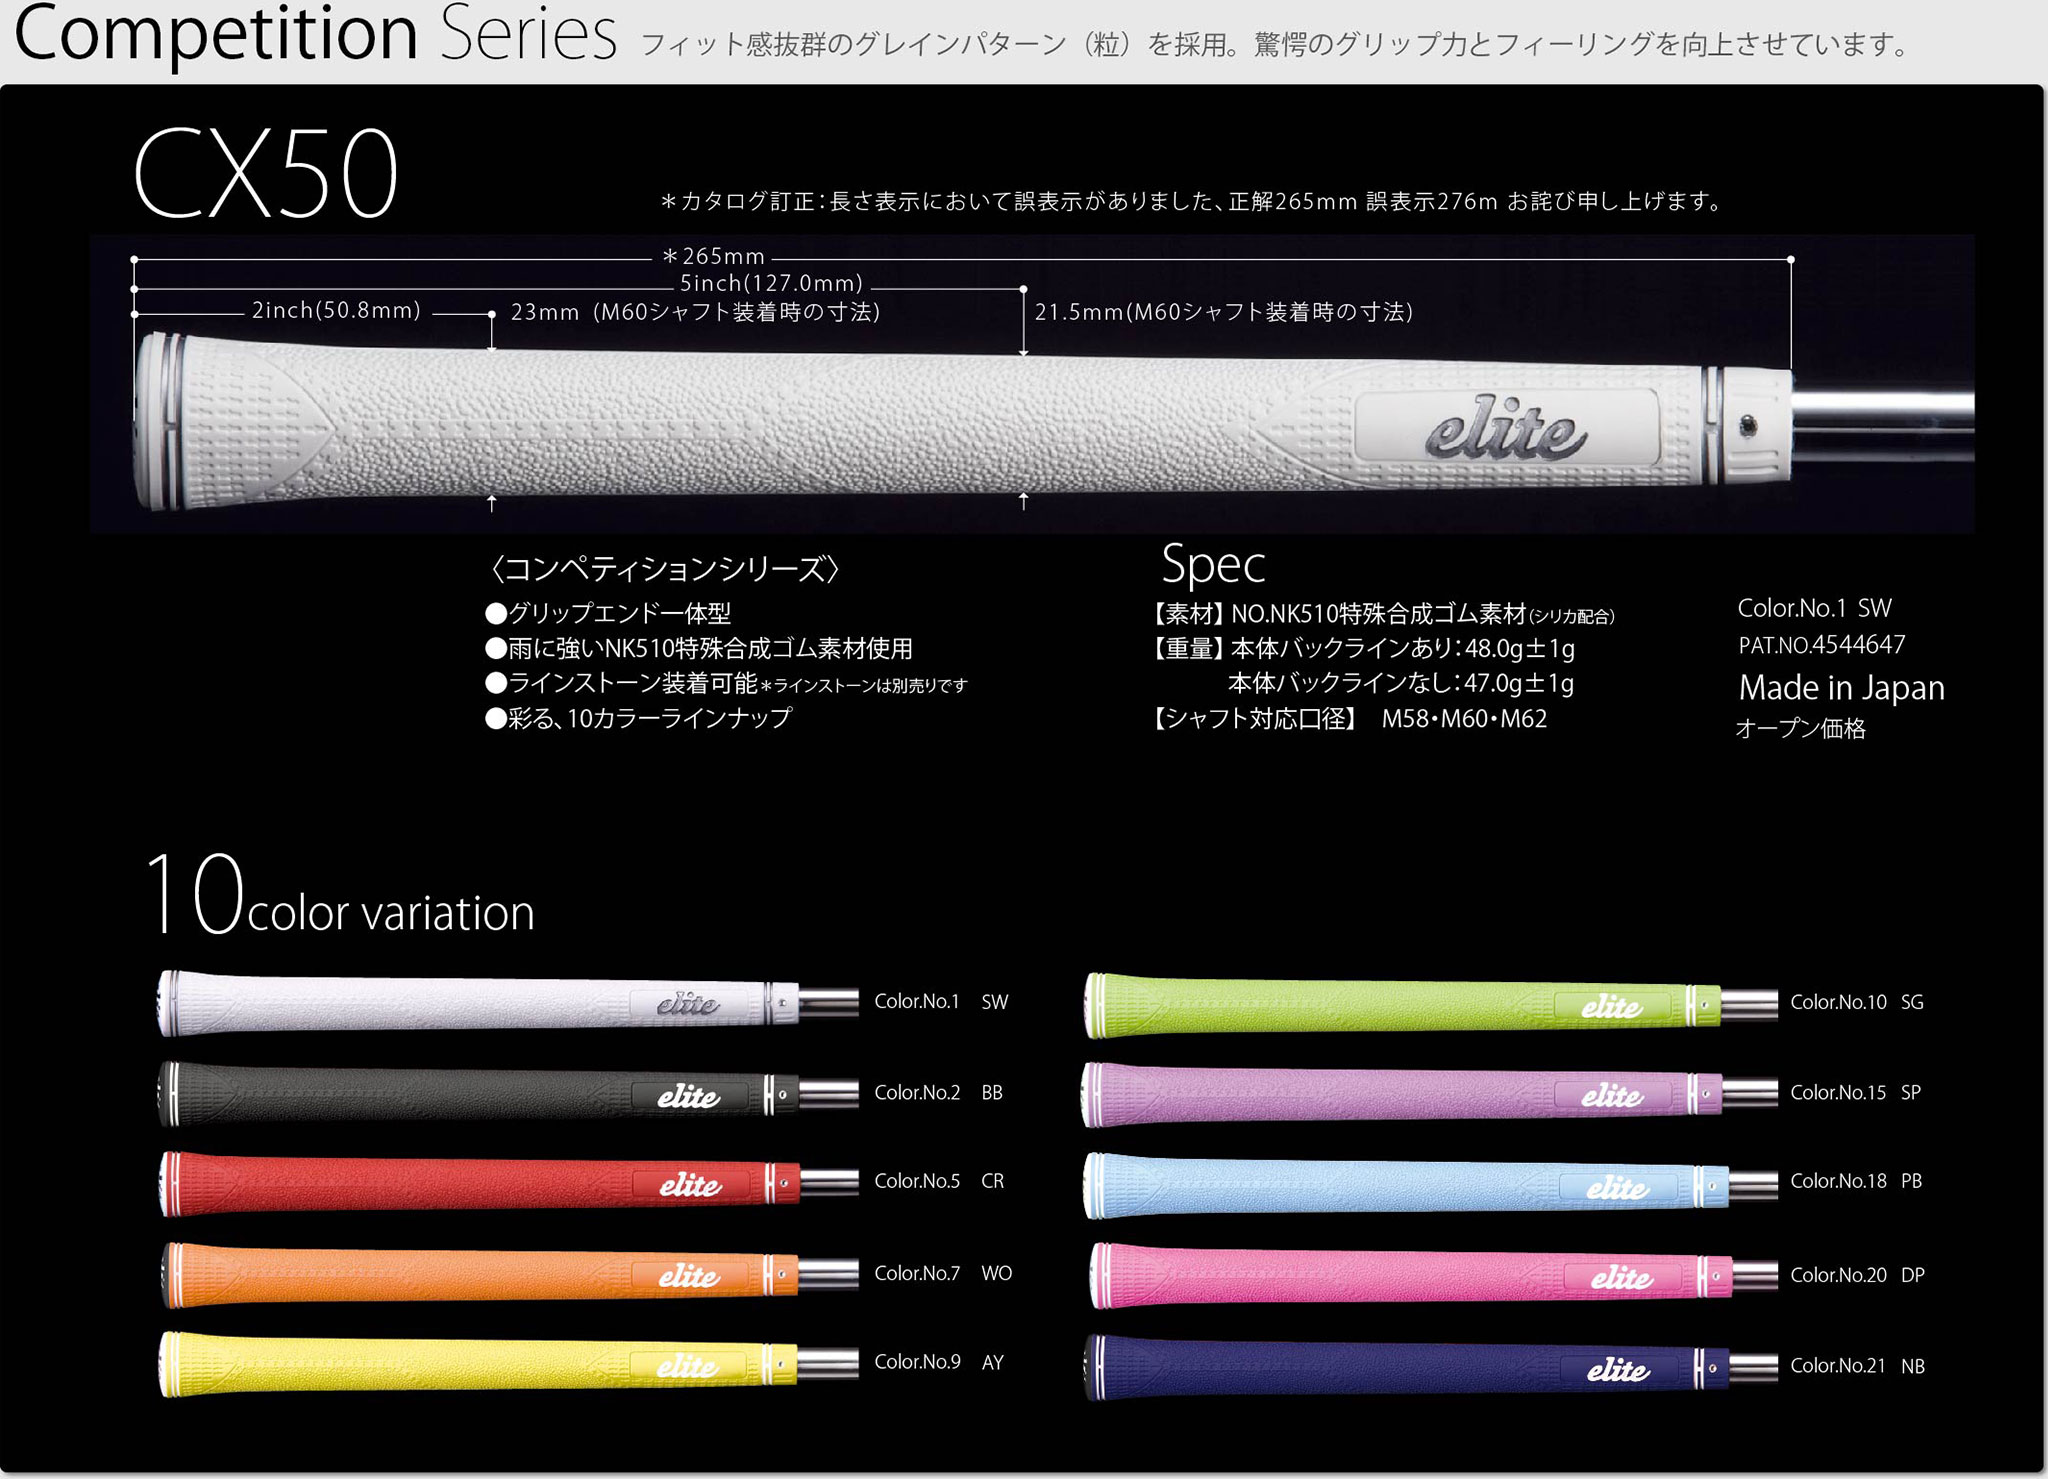
Task: Click the 'オープン価格' text
Action: click(x=1800, y=729)
